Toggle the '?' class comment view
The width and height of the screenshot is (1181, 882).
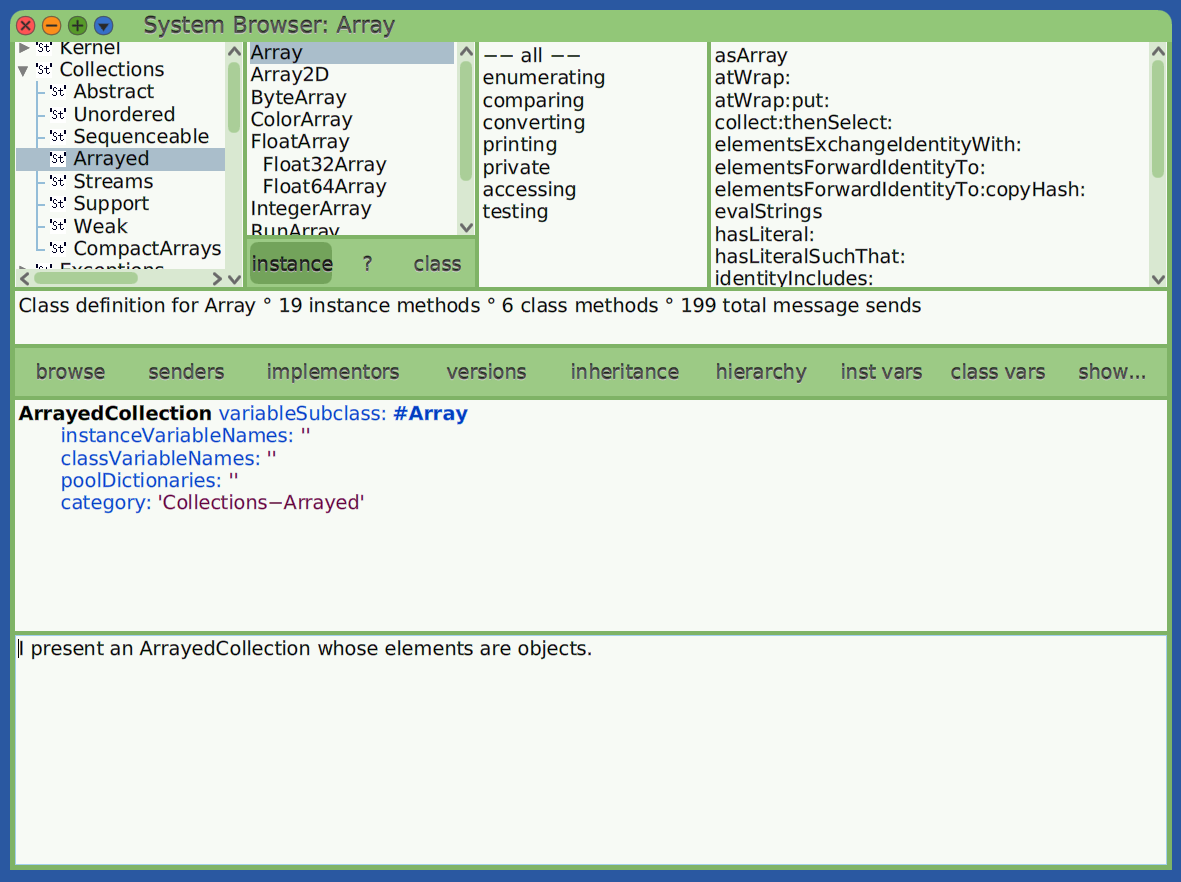(x=367, y=263)
